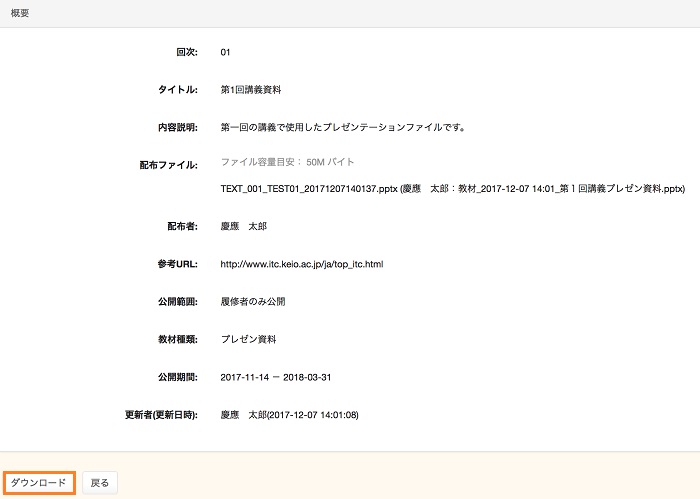The height and width of the screenshot is (499, 700).
Task: Open the TEXT_001_TEST01 pptx file link
Action: (x=452, y=188)
